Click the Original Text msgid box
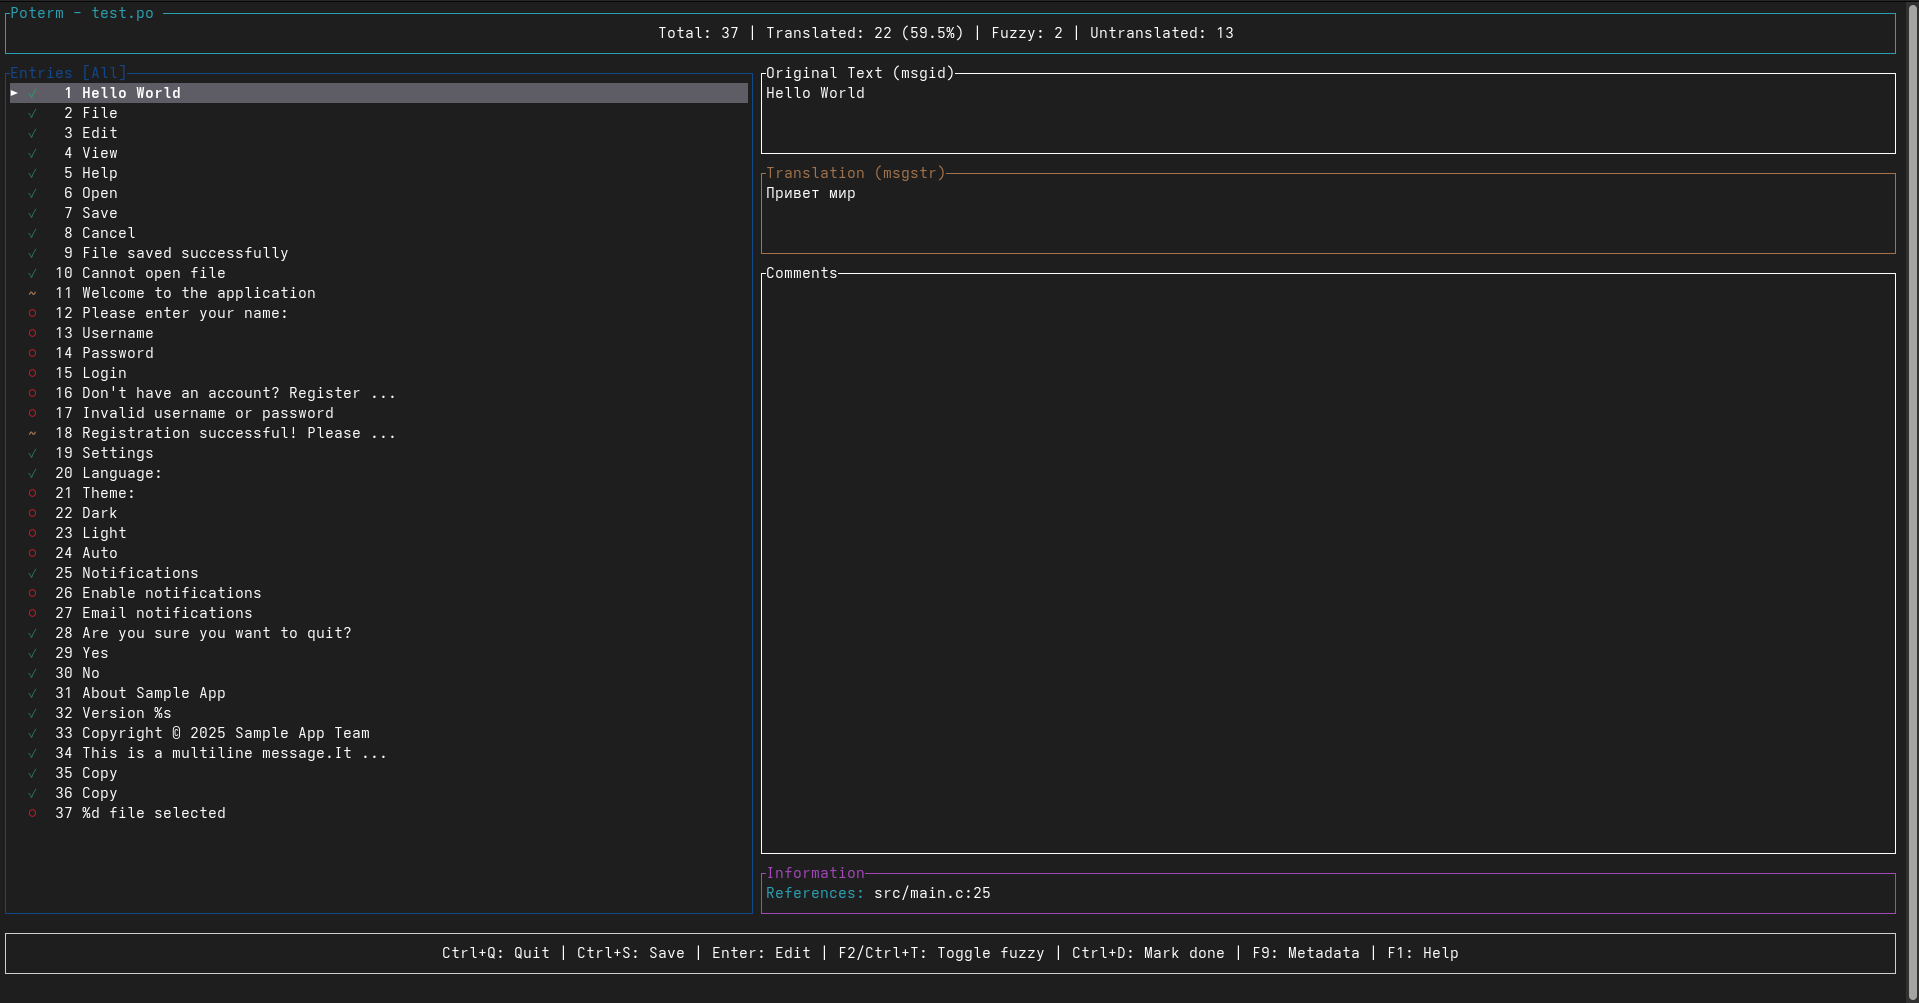Viewport: 1919px width, 1003px height. pyautogui.click(x=1328, y=113)
